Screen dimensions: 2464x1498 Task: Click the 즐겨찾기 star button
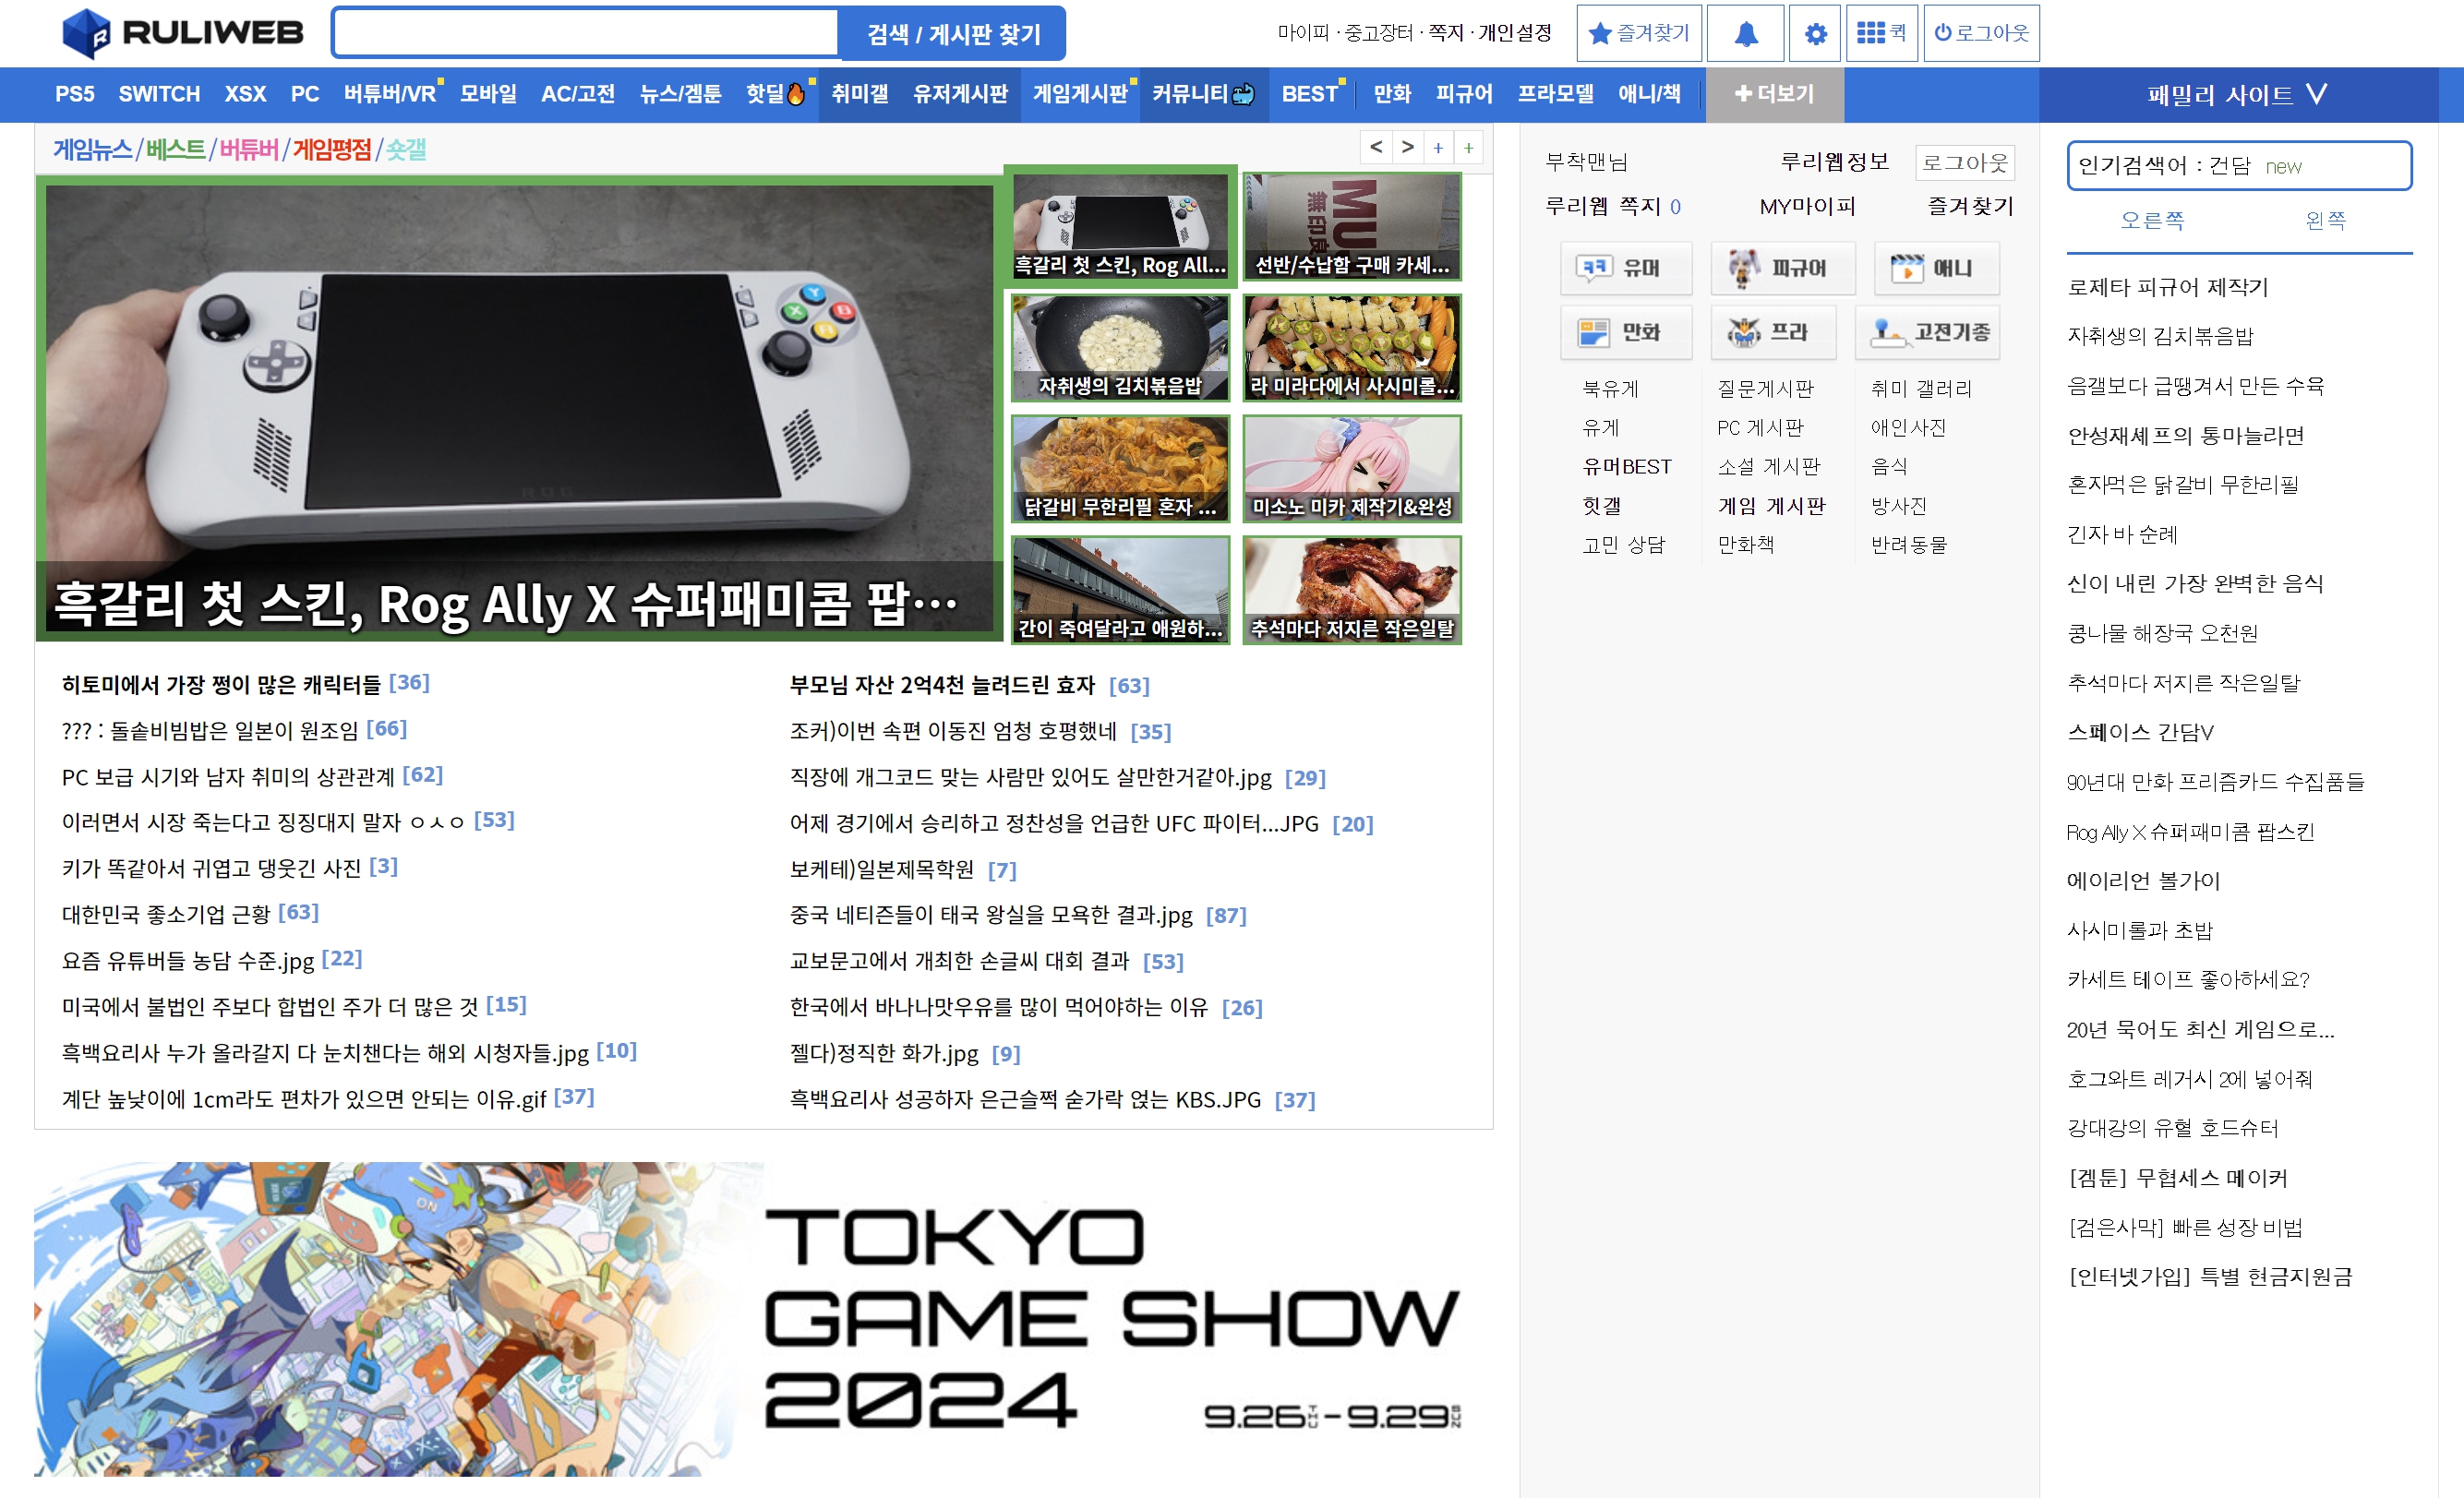1639,33
